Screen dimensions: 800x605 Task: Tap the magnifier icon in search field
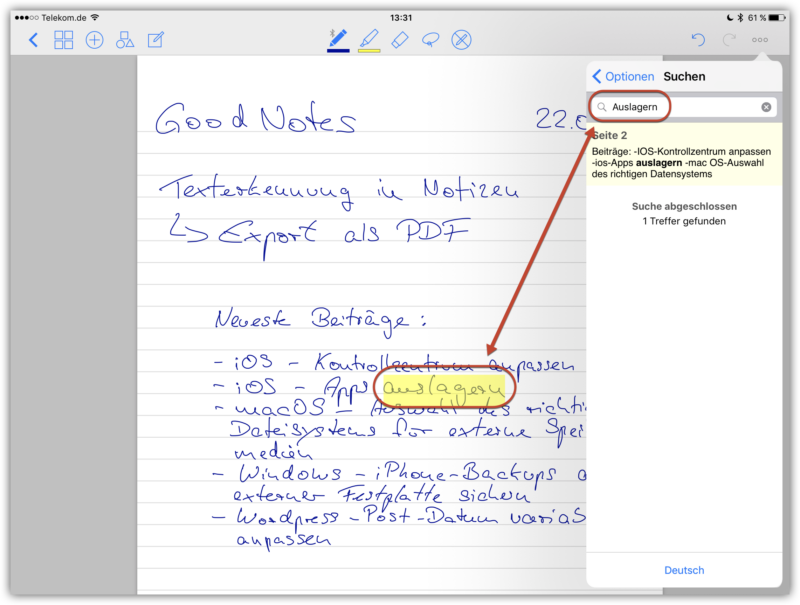[602, 107]
